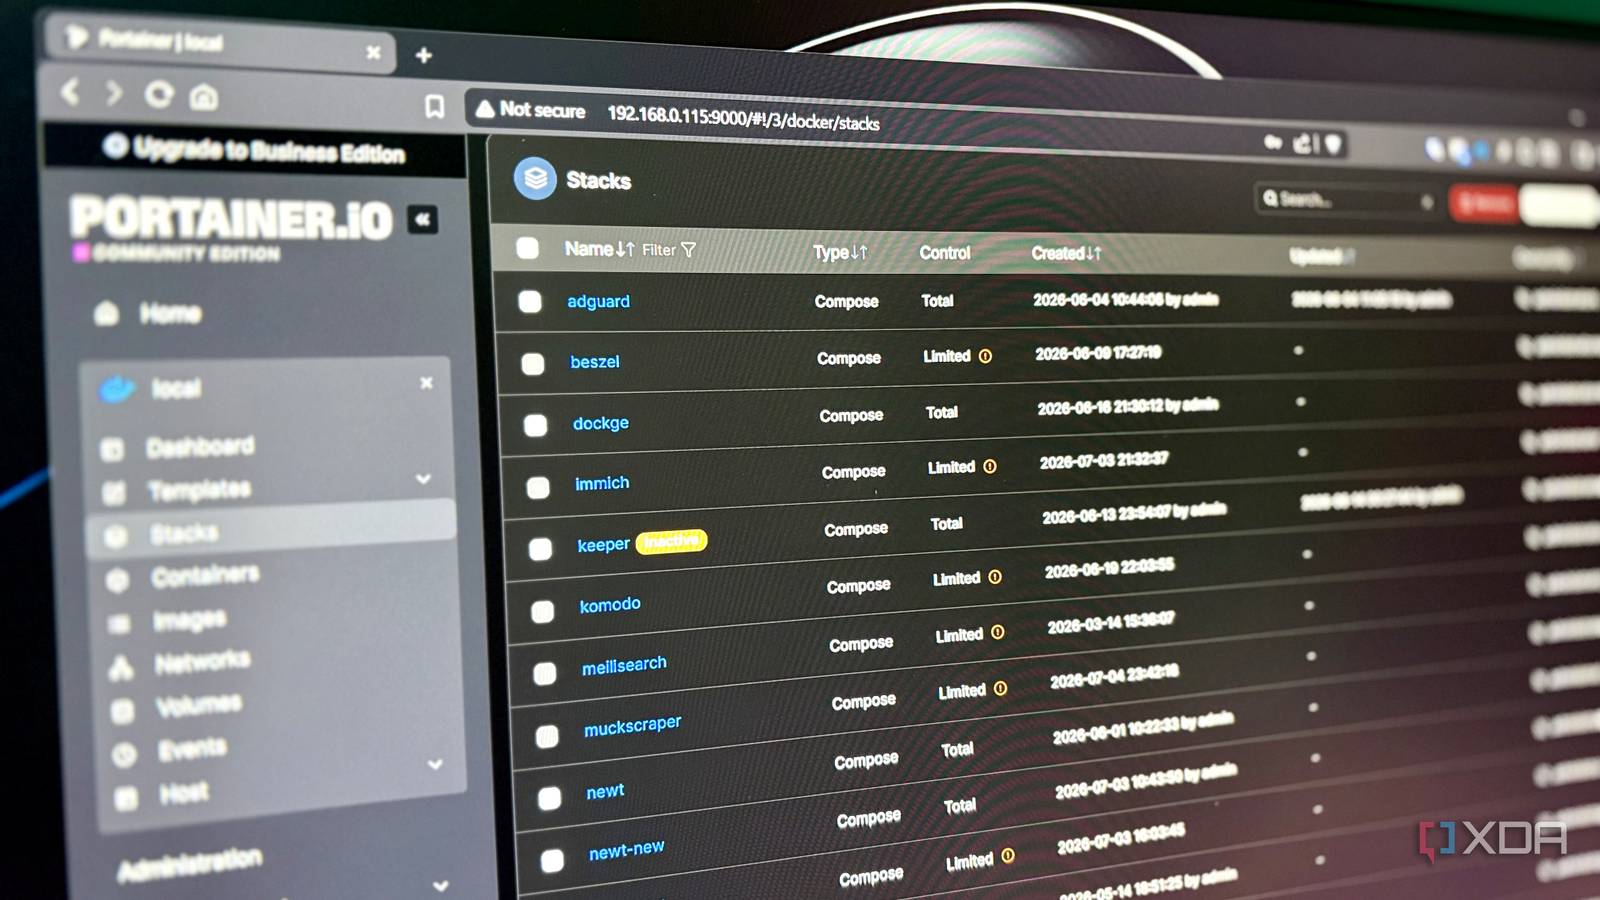Check the newt stack checkbox
This screenshot has height=900, width=1600.
tap(550, 798)
